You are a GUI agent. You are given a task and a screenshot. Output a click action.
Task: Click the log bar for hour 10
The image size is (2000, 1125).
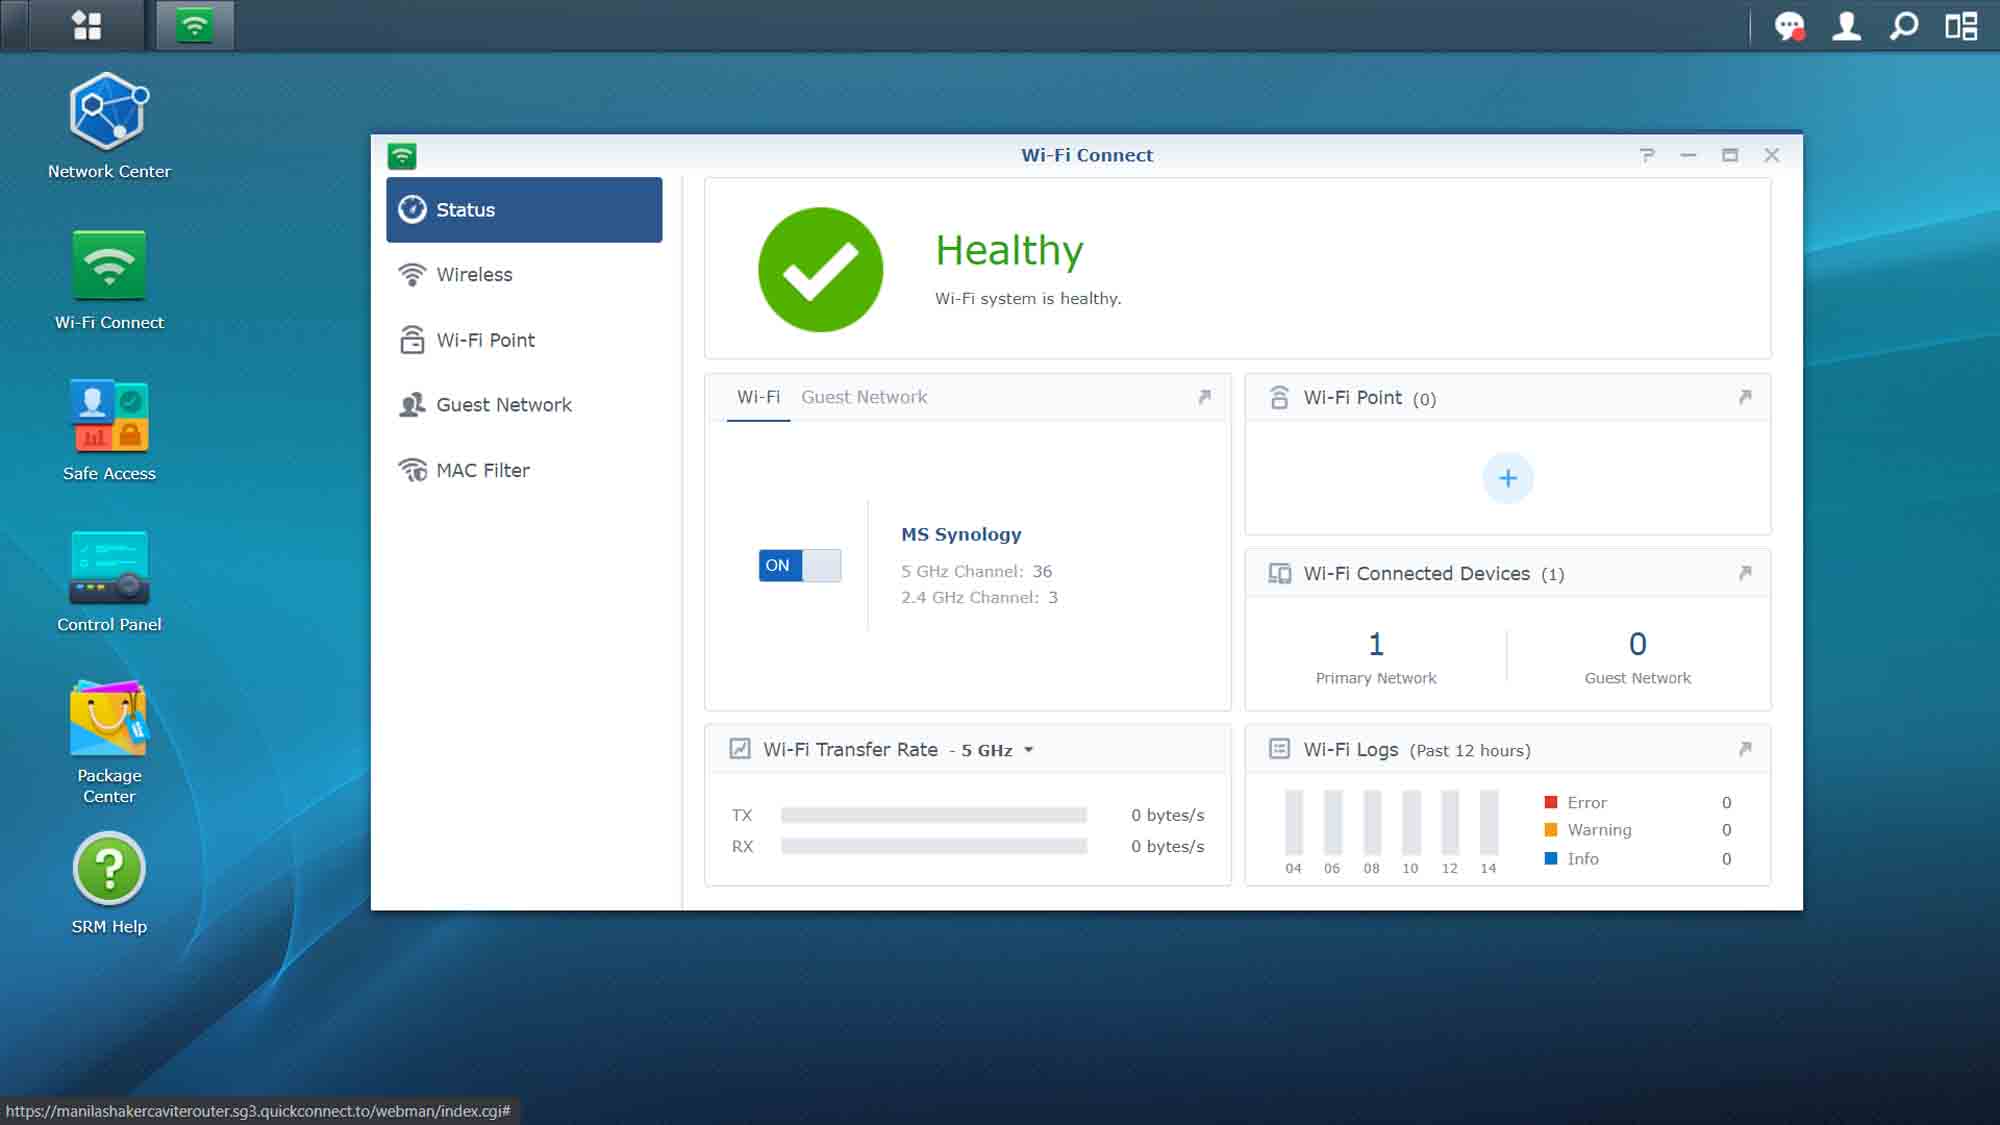click(x=1411, y=822)
